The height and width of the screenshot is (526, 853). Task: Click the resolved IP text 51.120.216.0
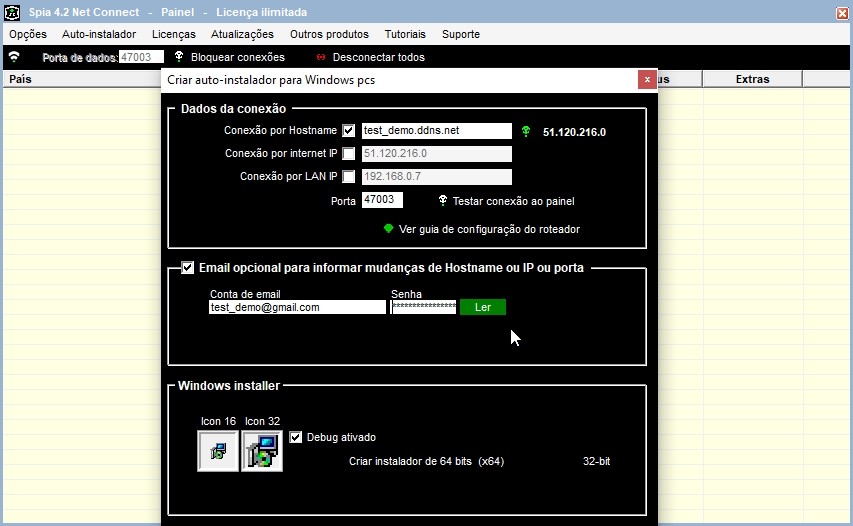574,132
